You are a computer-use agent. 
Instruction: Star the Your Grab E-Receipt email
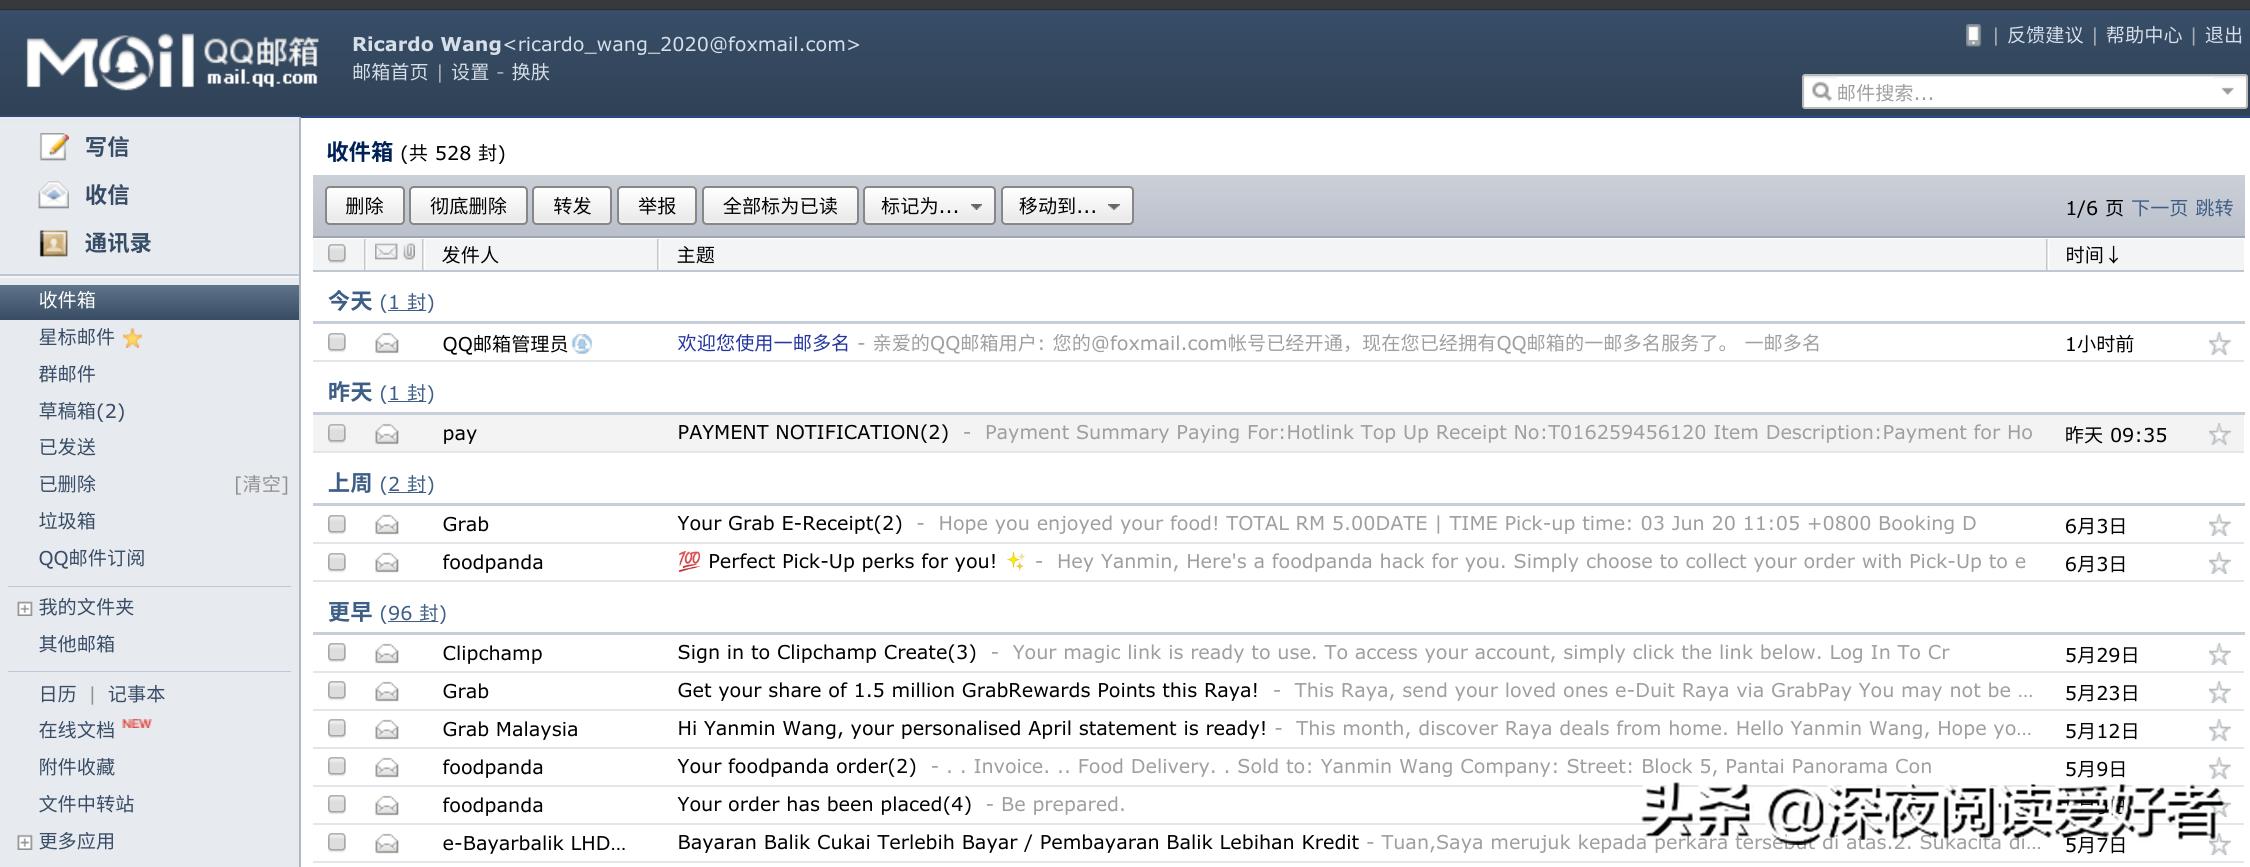pos(2219,525)
